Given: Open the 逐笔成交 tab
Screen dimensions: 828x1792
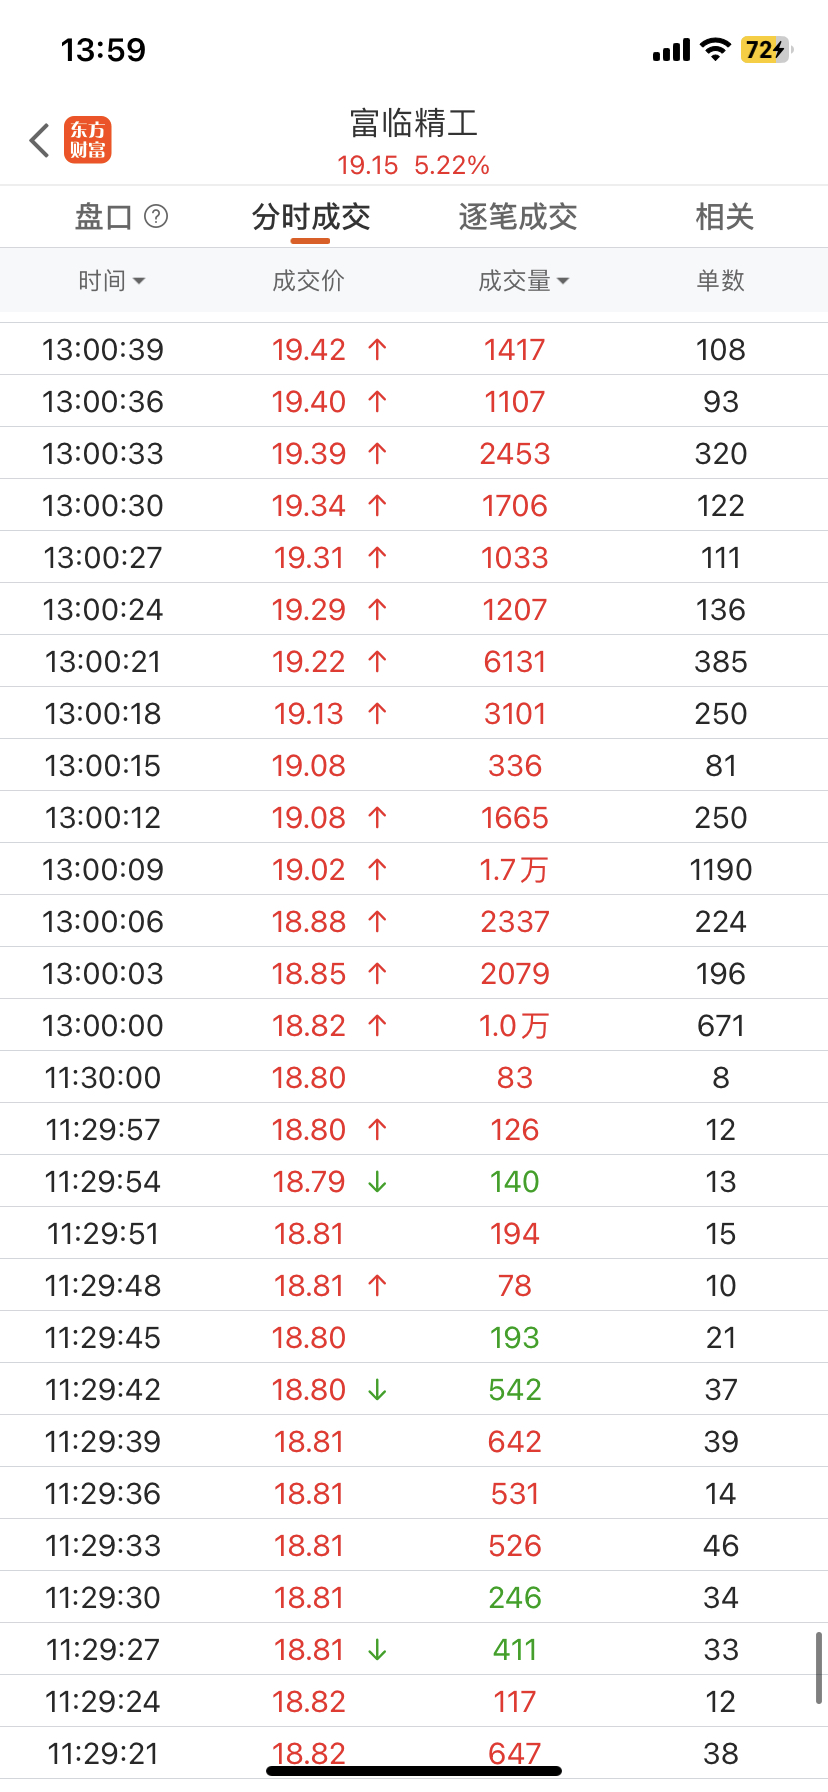Looking at the screenshot, I should [518, 217].
